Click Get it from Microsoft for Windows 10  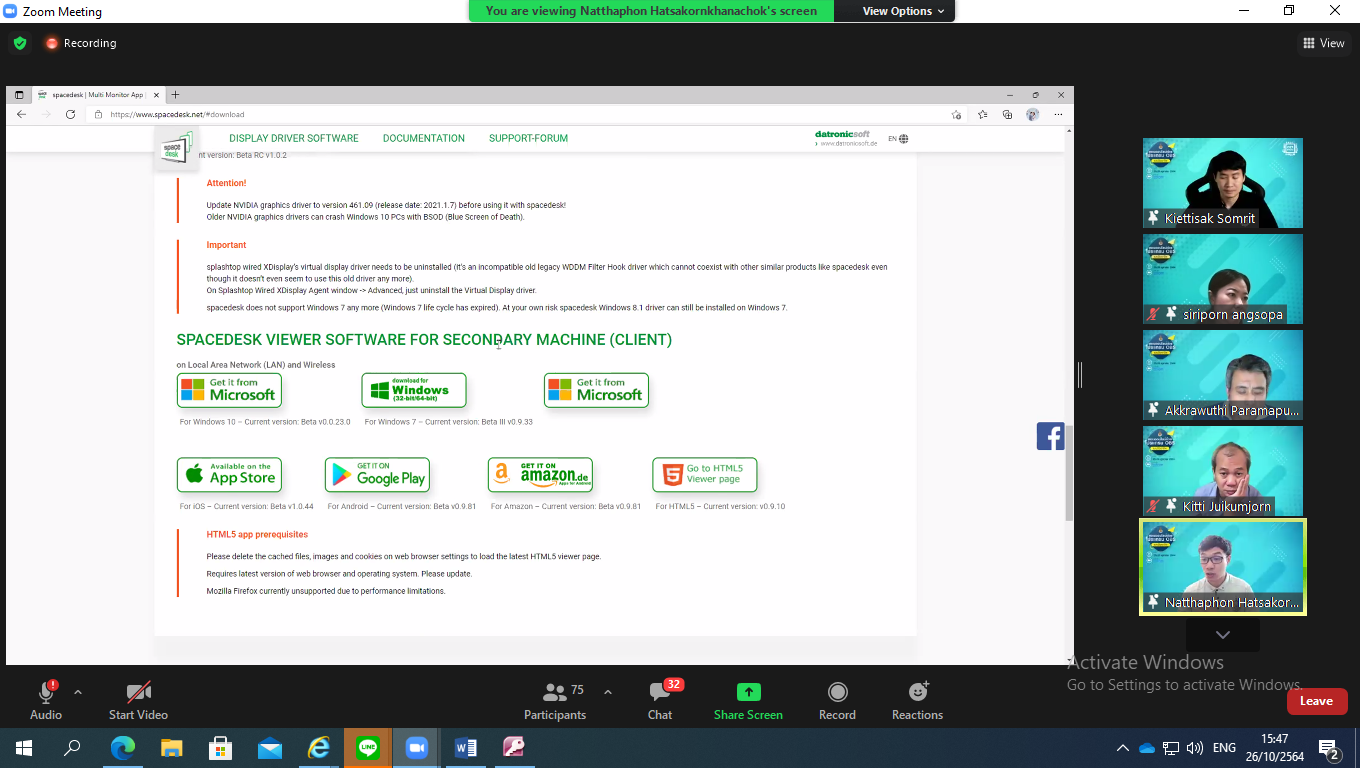click(x=229, y=390)
